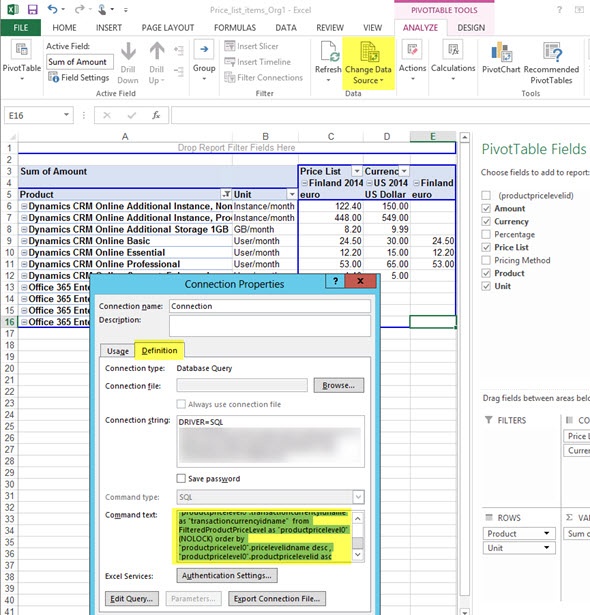
Task: Collapse the active field icon
Action: pyautogui.click(x=179, y=71)
